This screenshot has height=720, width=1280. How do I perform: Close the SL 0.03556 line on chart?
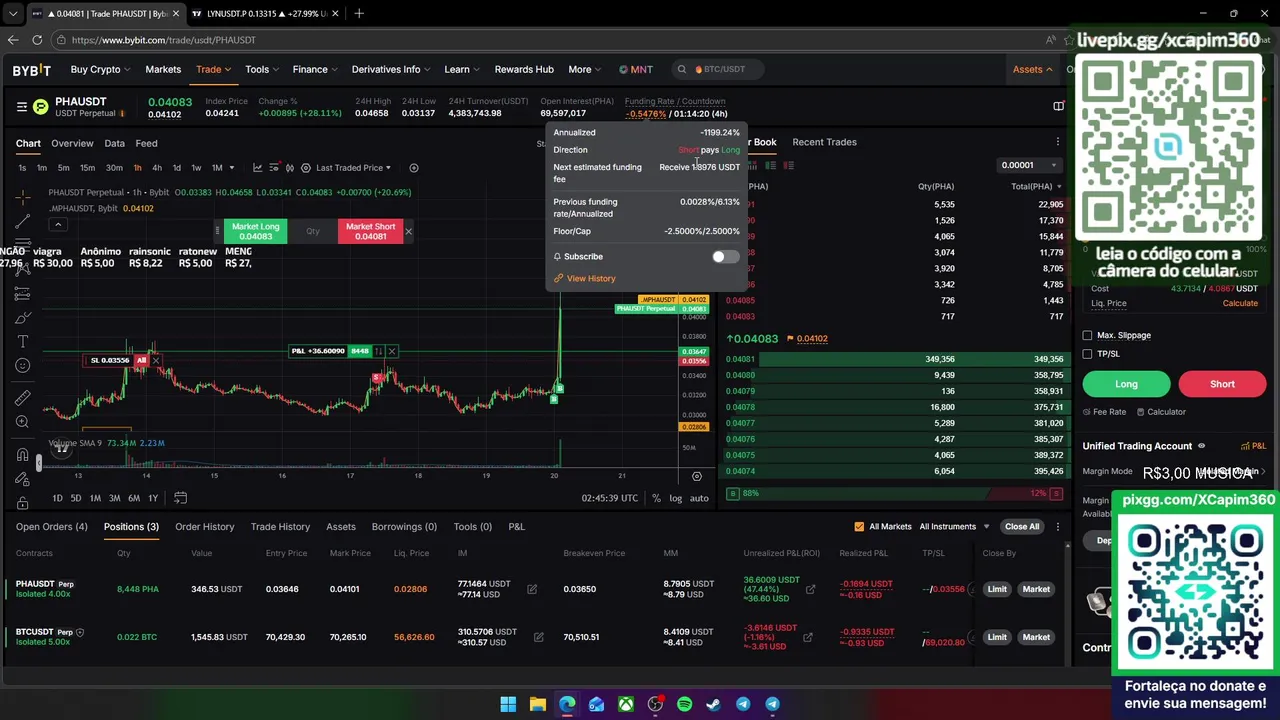click(x=156, y=360)
